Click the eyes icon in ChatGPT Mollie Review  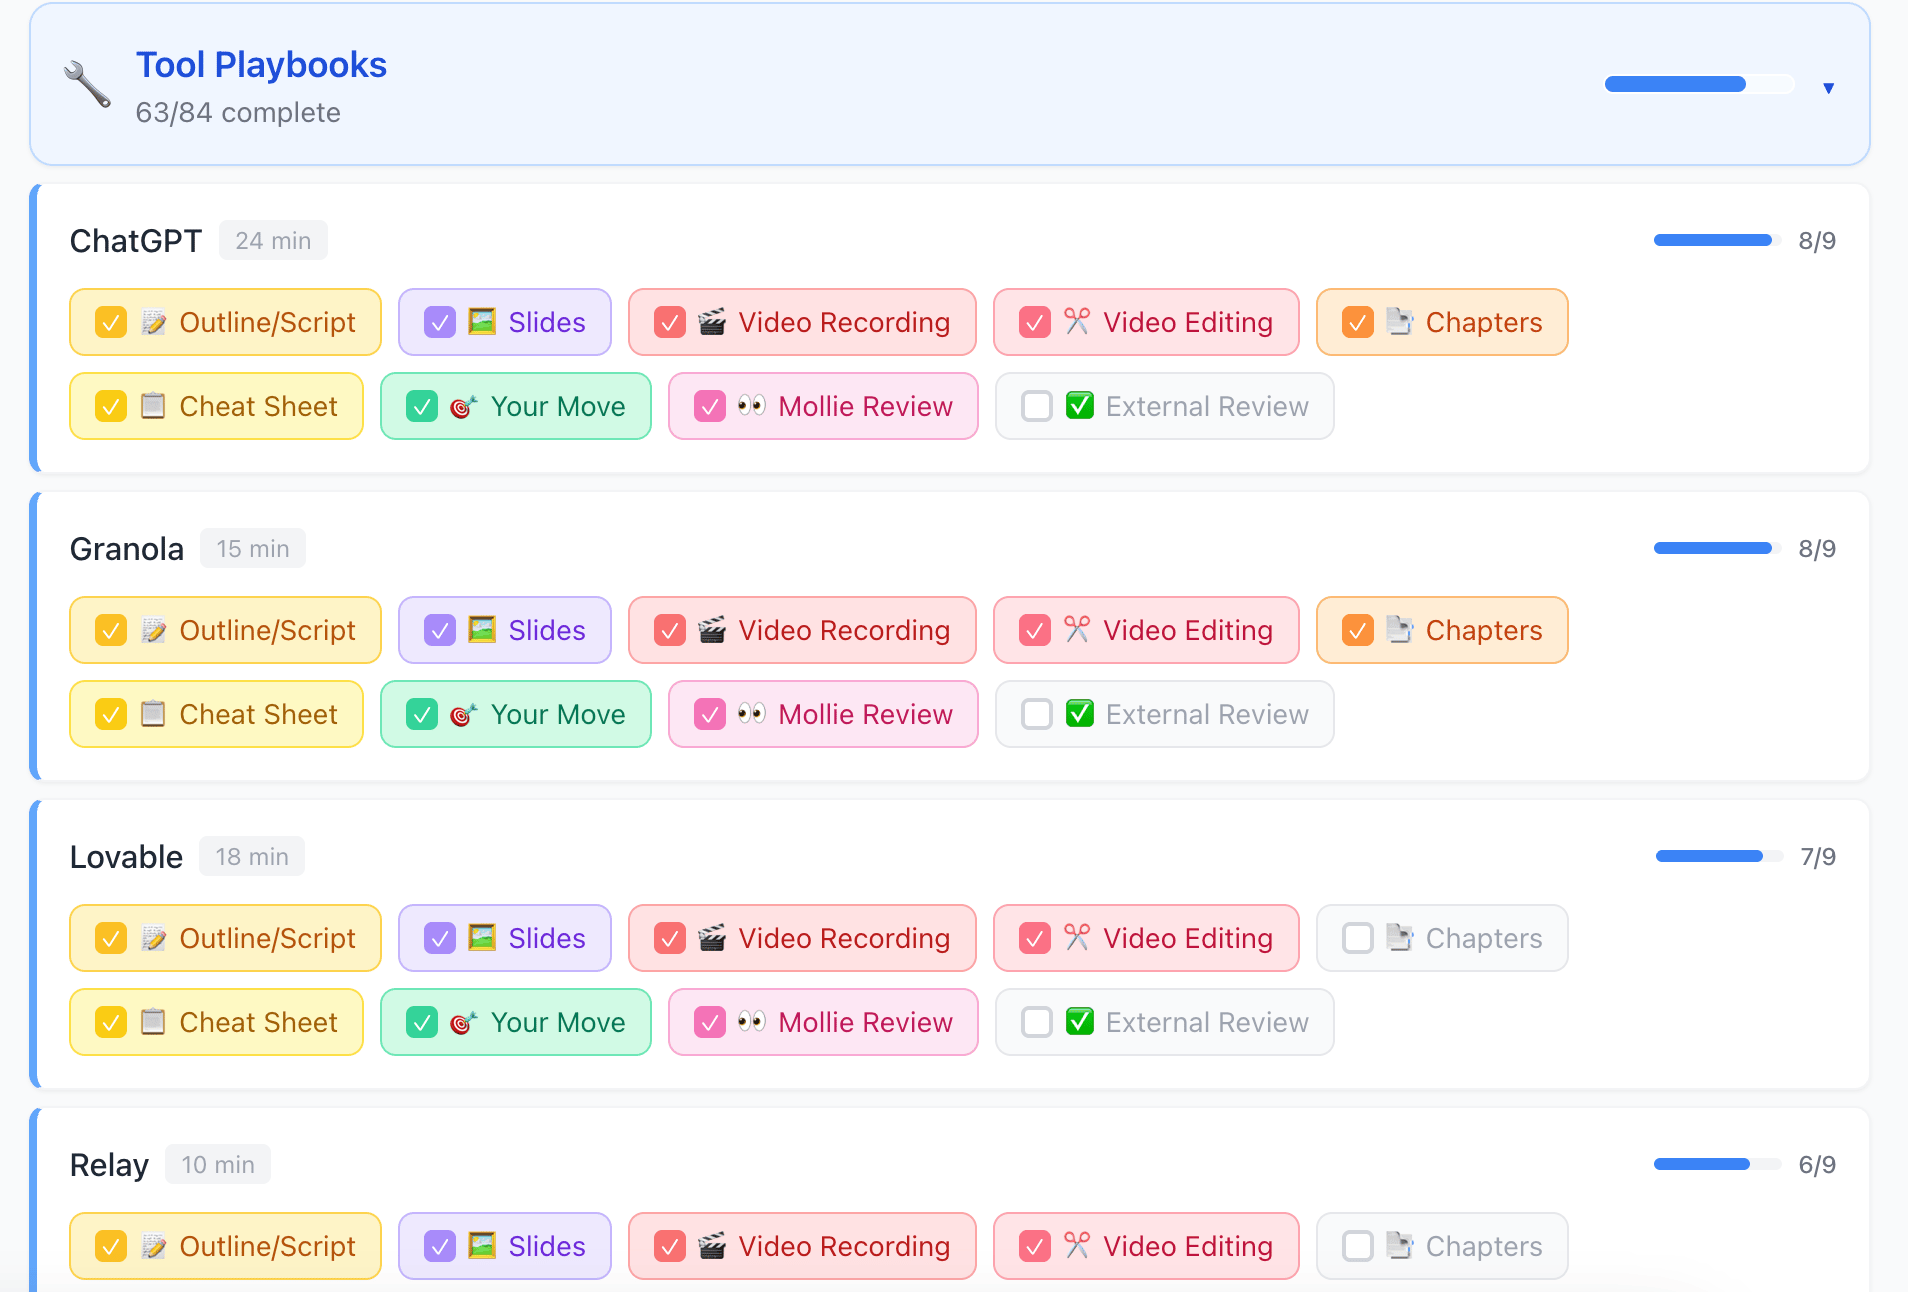click(x=752, y=406)
